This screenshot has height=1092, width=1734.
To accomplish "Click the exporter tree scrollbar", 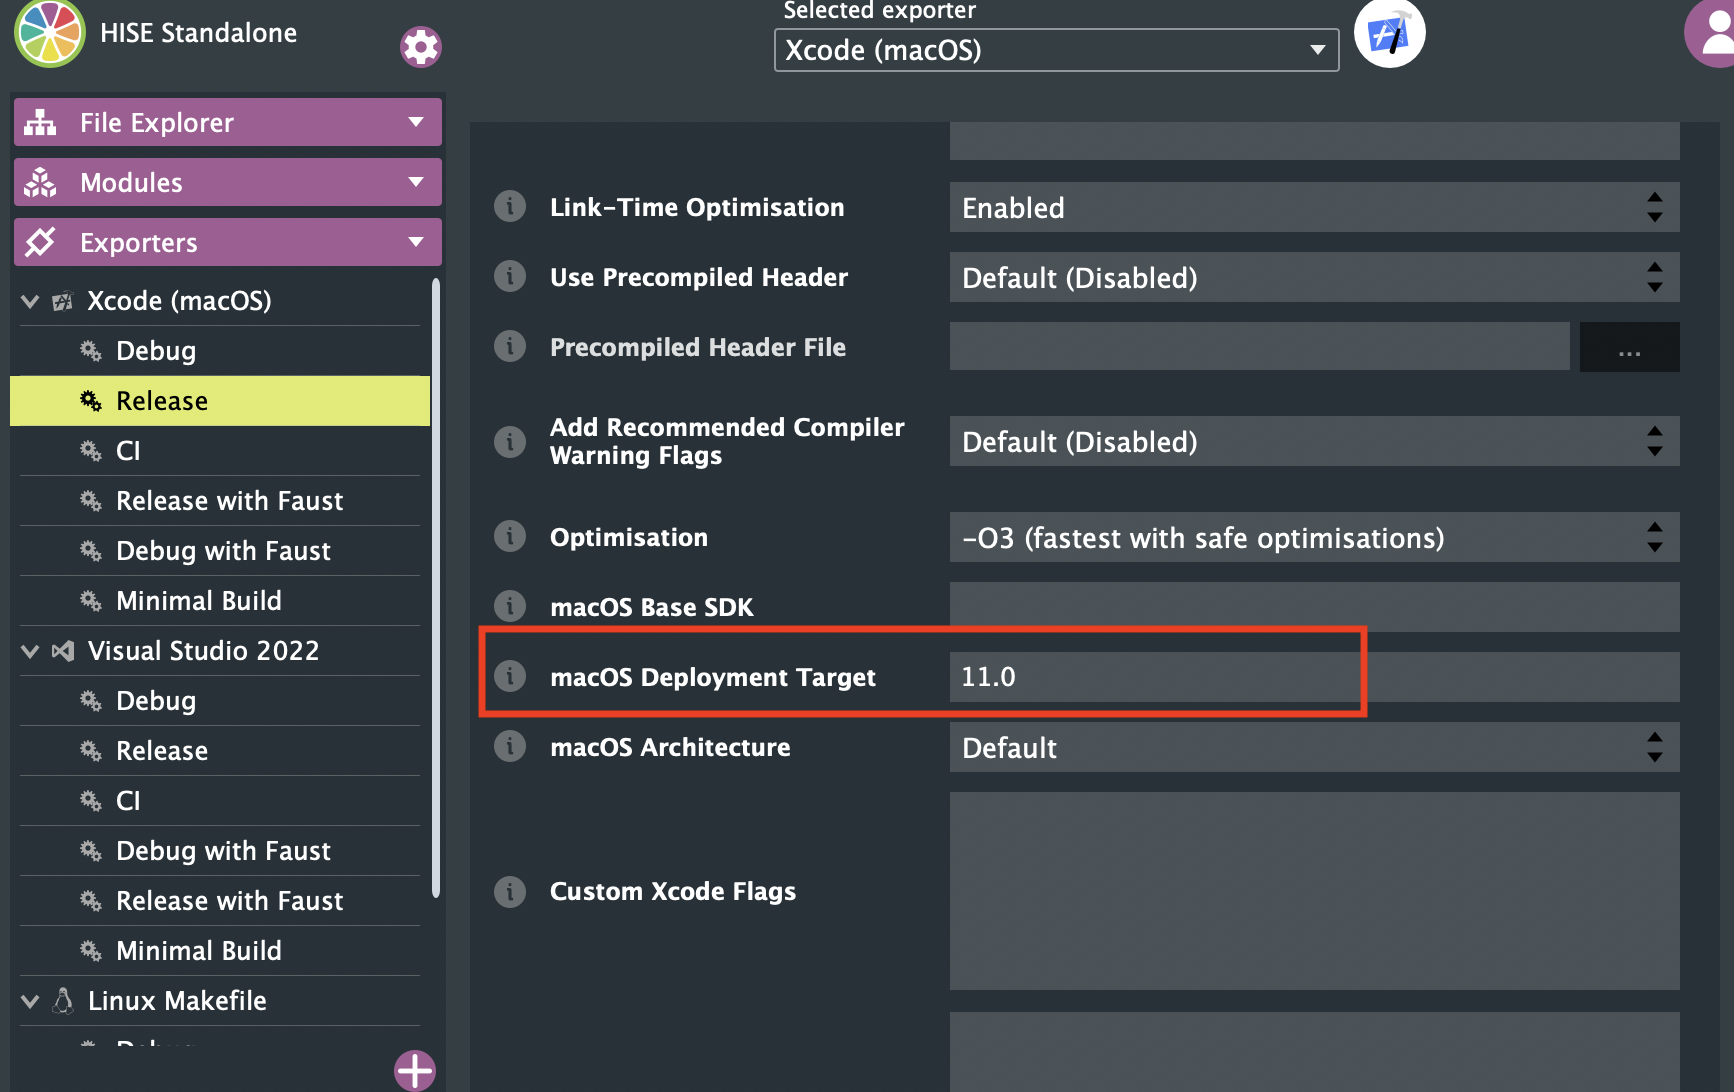I will point(436,588).
